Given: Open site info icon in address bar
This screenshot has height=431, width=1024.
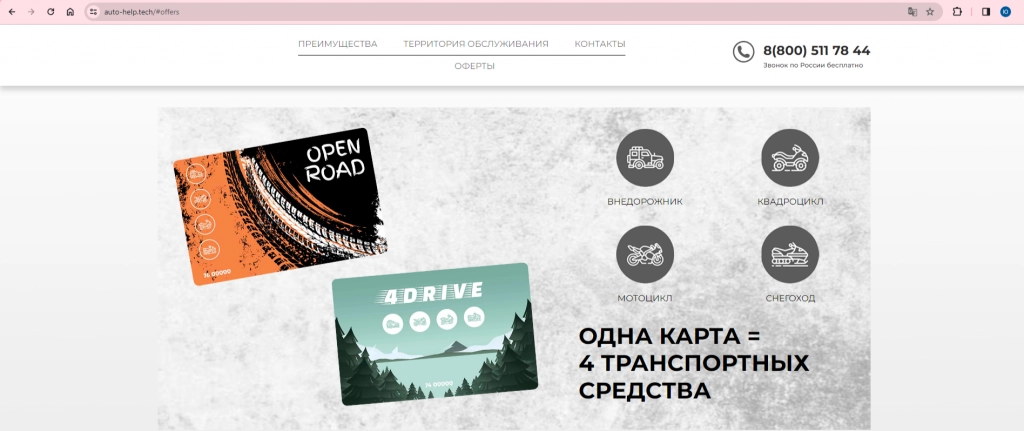Looking at the screenshot, I should coord(93,12).
